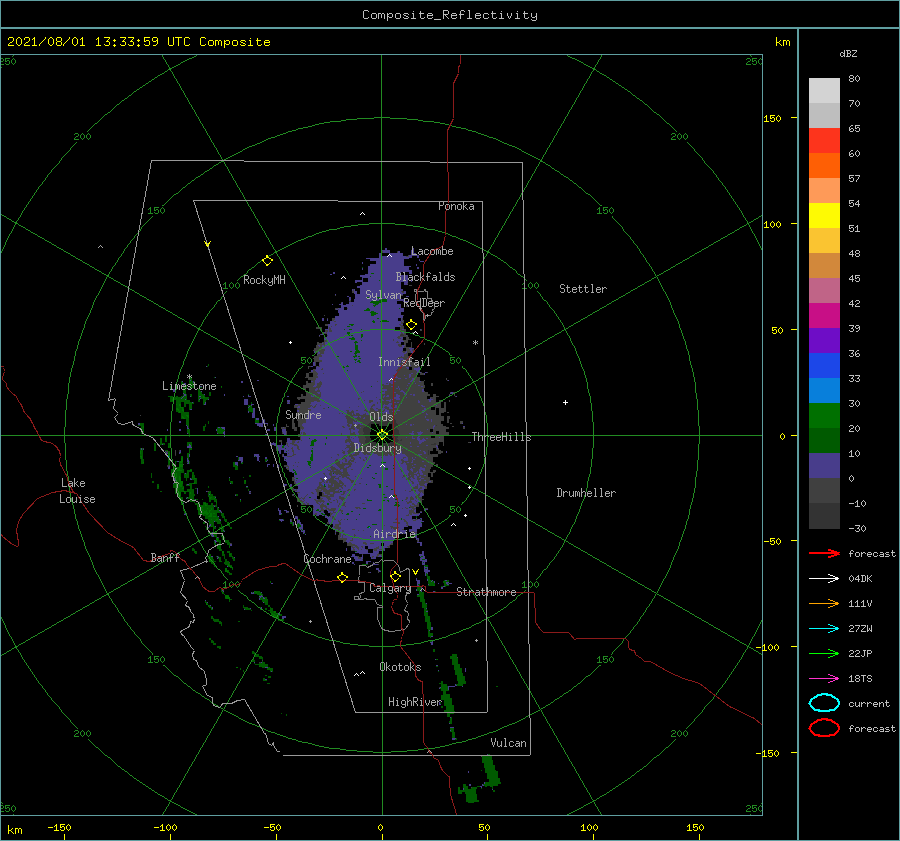Select the 33 dBZ blue color swatch
Image resolution: width=900 pixels, height=841 pixels.
coord(824,365)
